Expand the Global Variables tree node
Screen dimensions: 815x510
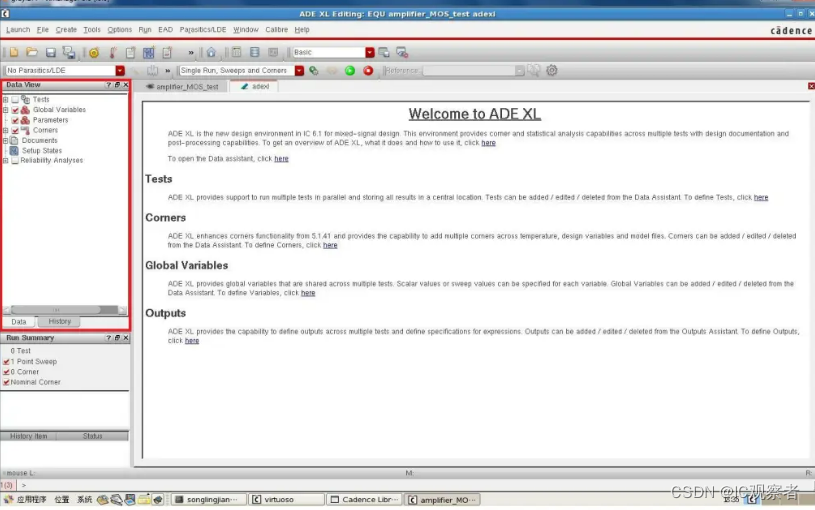tap(5, 110)
